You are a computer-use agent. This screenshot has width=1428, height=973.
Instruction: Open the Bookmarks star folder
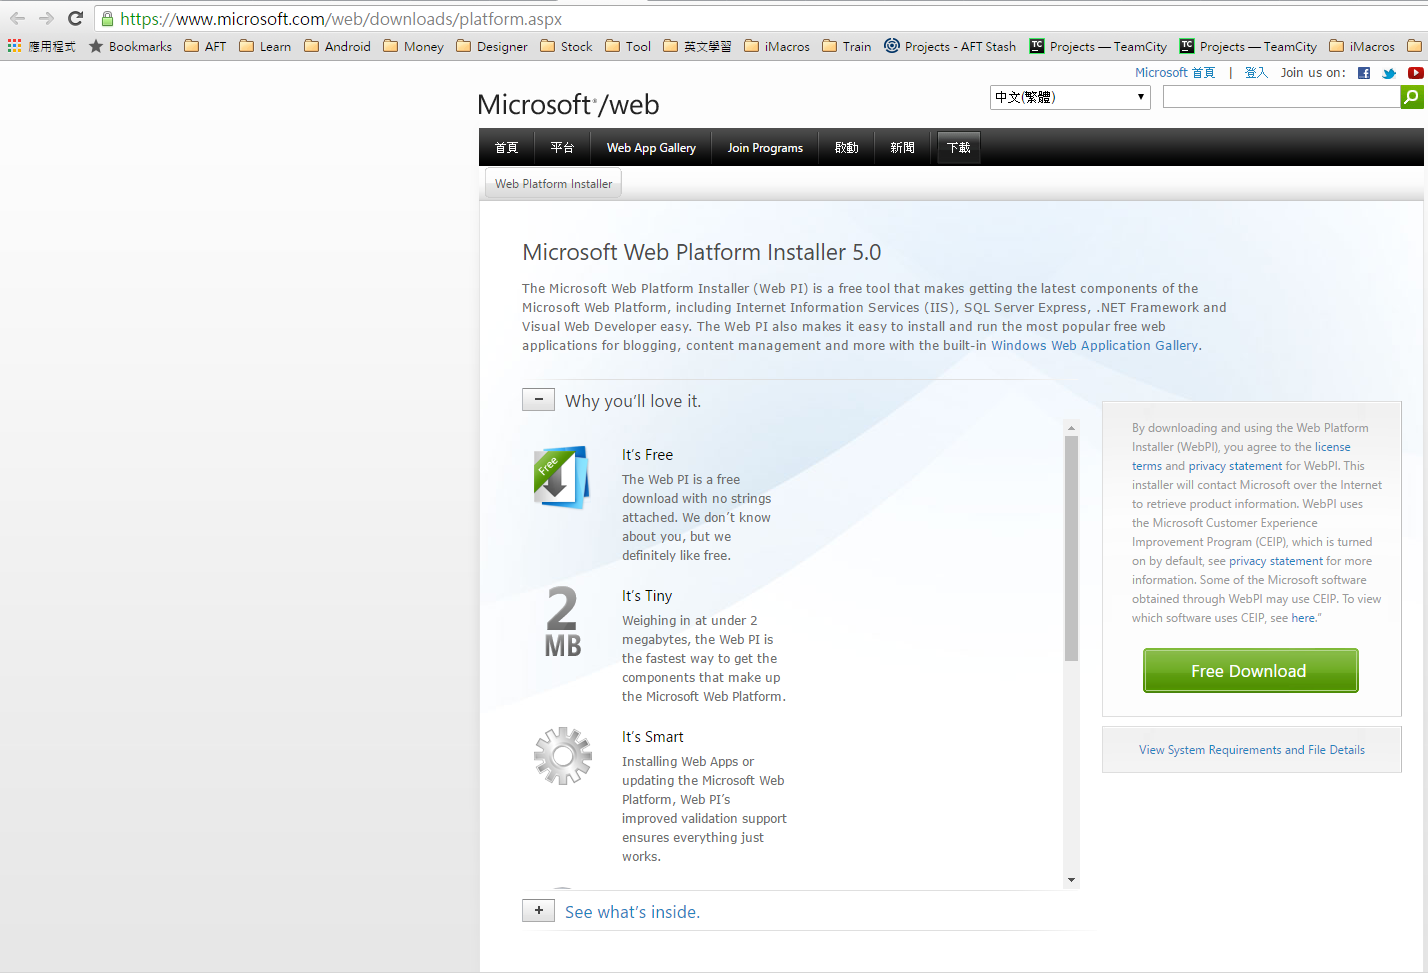tap(130, 46)
